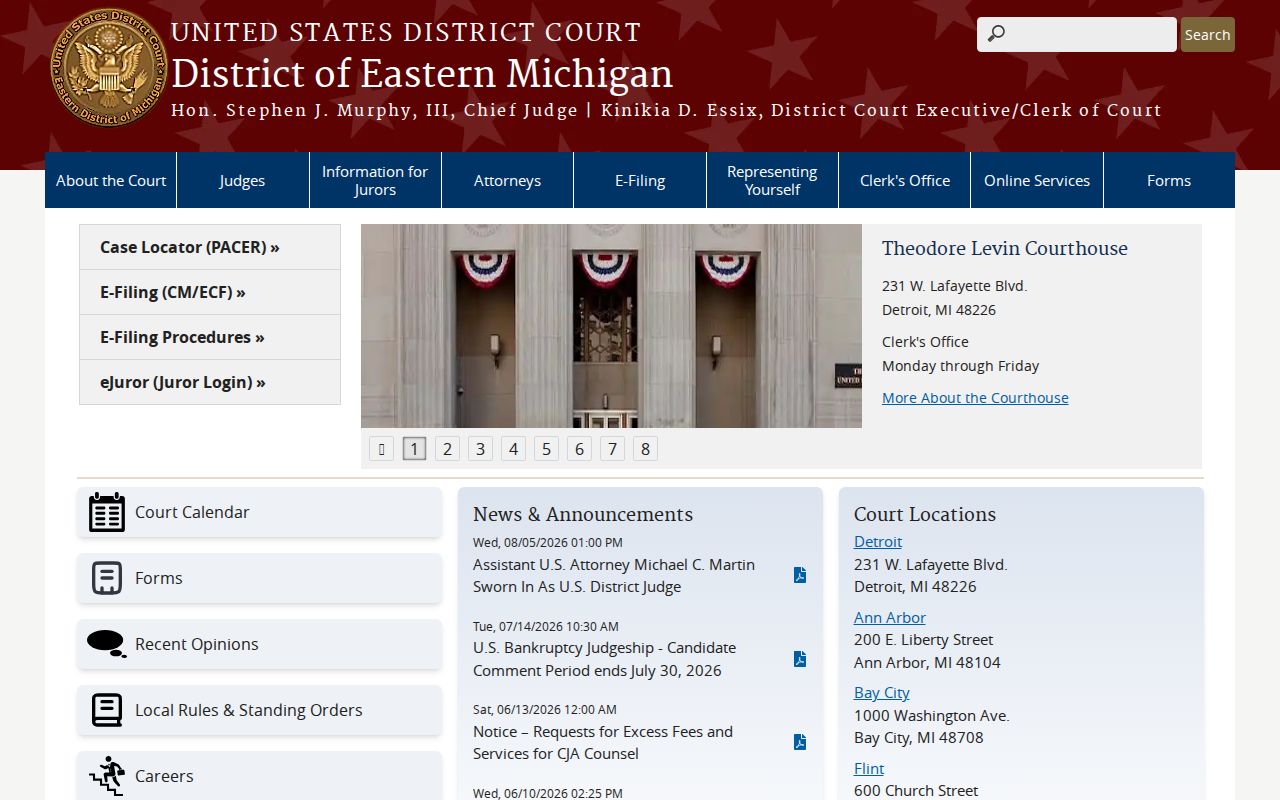Open PDF icon for CJA Counsel notice
The width and height of the screenshot is (1280, 800).
pyautogui.click(x=800, y=742)
